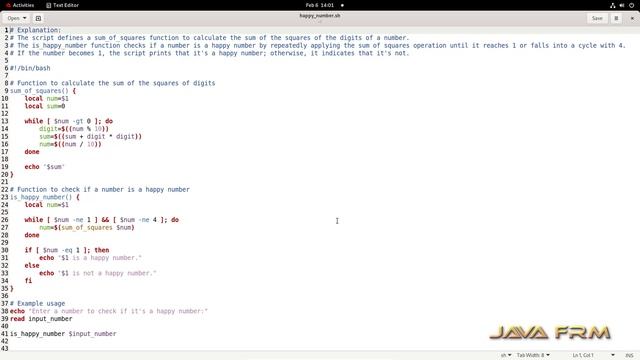Click the comment line starting '# If the number becomes 1'
The image size is (640, 360).
209,53
